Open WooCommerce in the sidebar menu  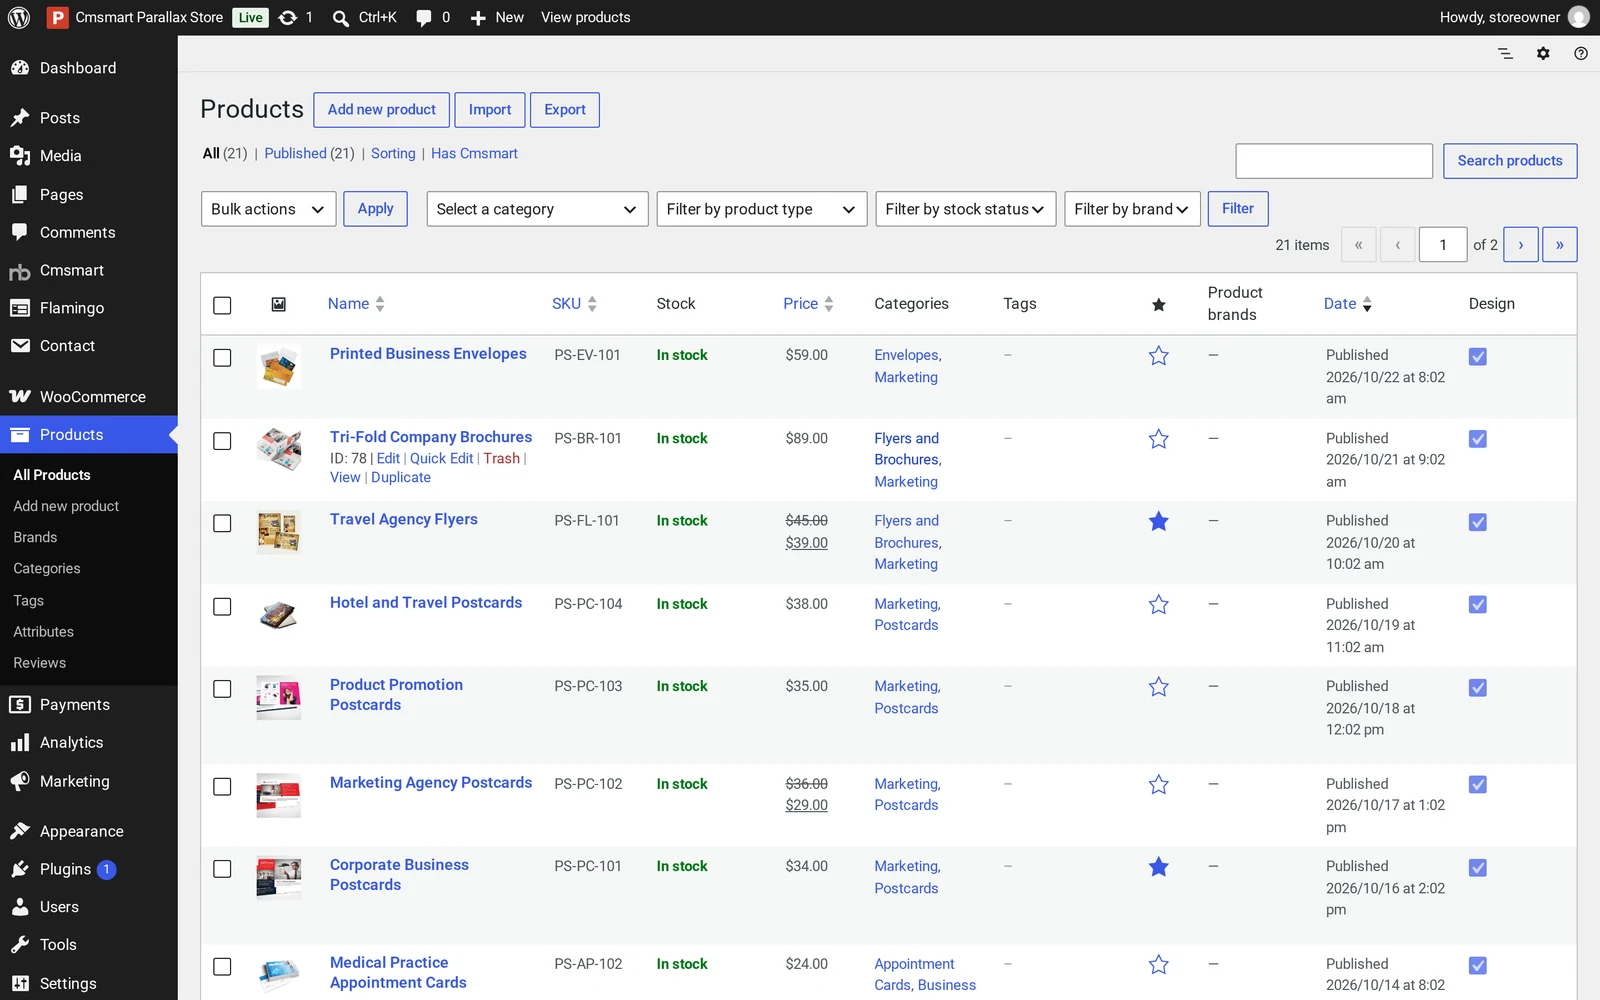(x=89, y=397)
